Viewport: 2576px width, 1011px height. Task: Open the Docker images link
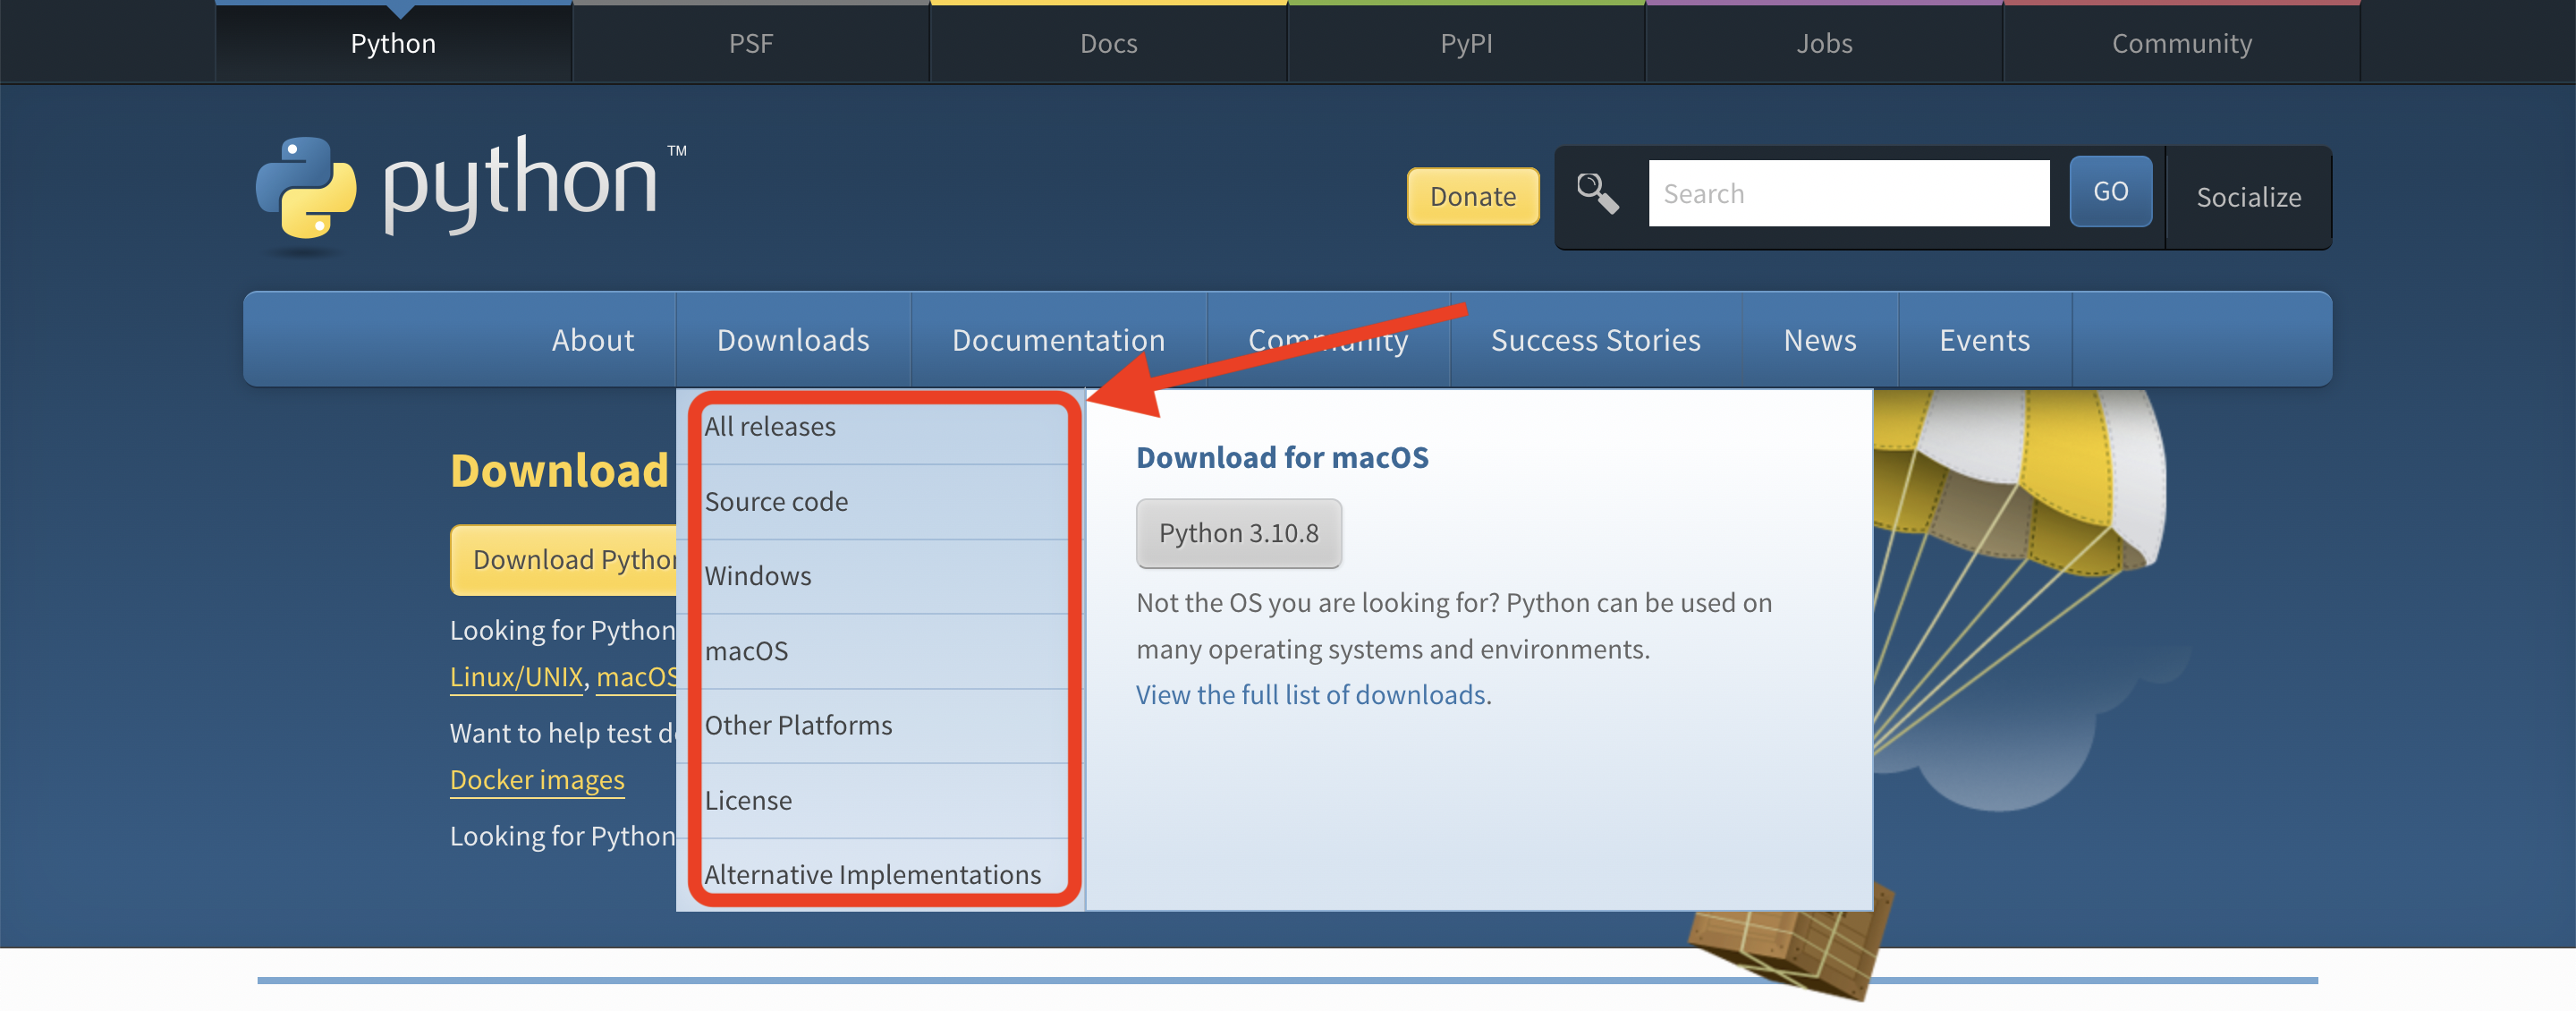pyautogui.click(x=537, y=780)
